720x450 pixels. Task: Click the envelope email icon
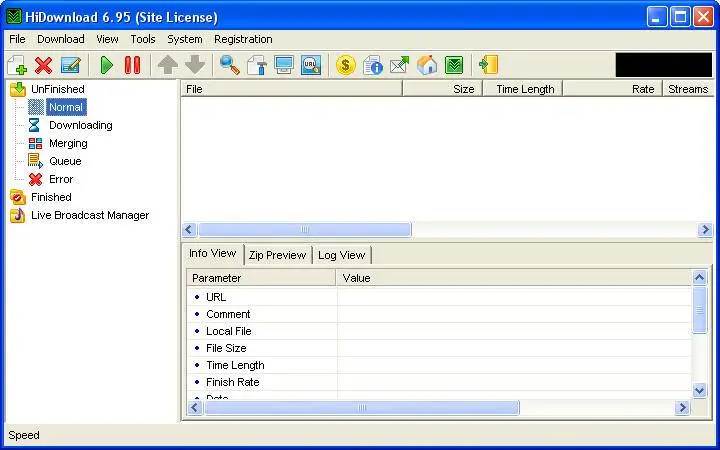coord(399,65)
